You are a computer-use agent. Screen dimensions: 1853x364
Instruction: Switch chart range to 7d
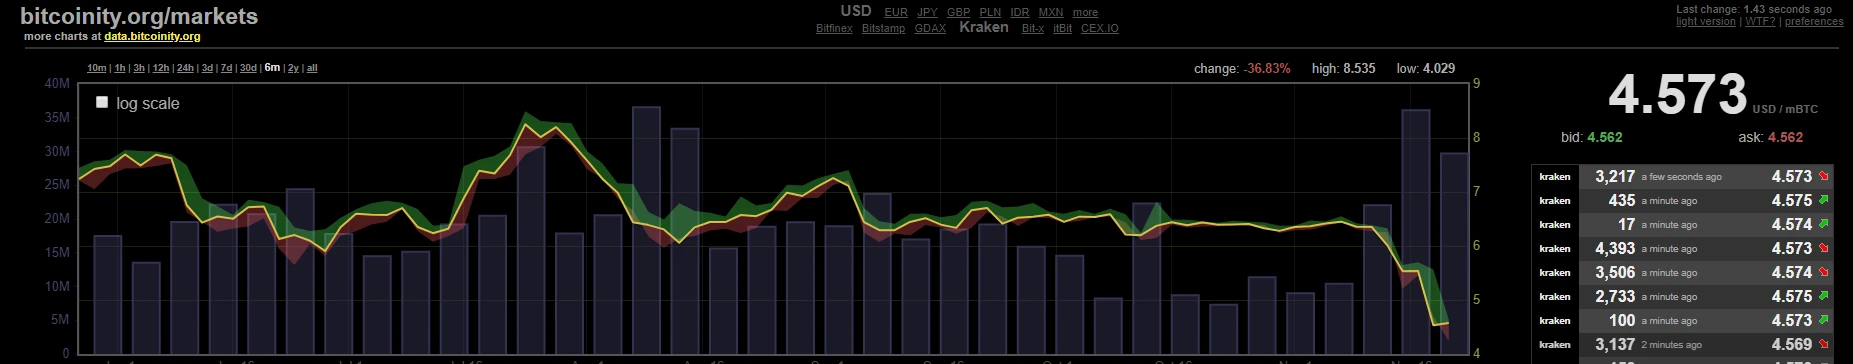click(226, 68)
